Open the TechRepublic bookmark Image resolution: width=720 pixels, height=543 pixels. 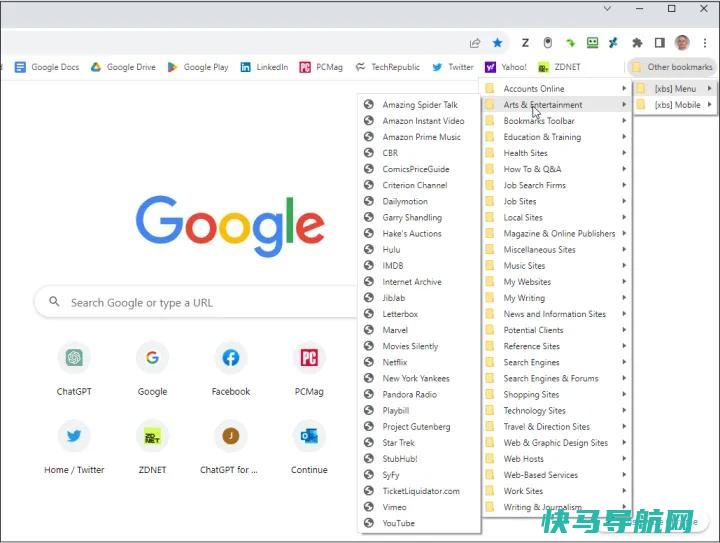pyautogui.click(x=388, y=67)
